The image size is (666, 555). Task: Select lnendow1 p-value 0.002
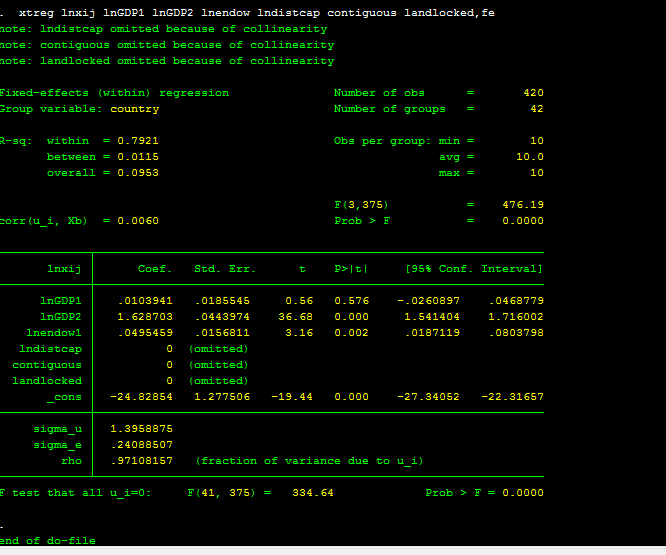pyautogui.click(x=352, y=333)
